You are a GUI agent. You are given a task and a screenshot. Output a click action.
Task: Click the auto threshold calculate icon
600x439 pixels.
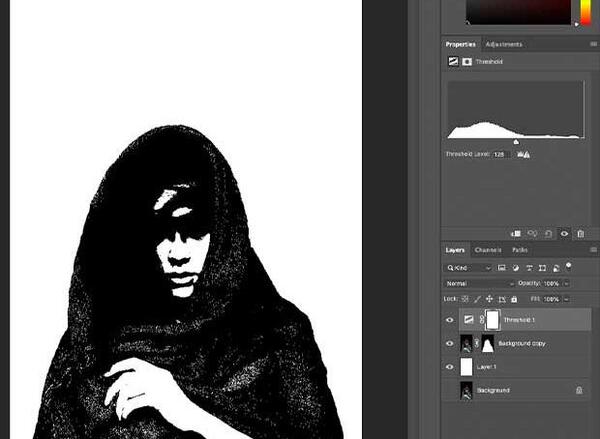click(x=523, y=154)
